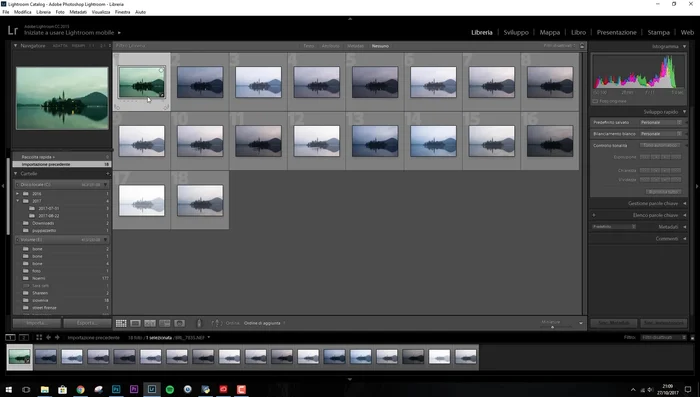Select Testo in the library filter bar
The width and height of the screenshot is (700, 397).
tap(308, 46)
